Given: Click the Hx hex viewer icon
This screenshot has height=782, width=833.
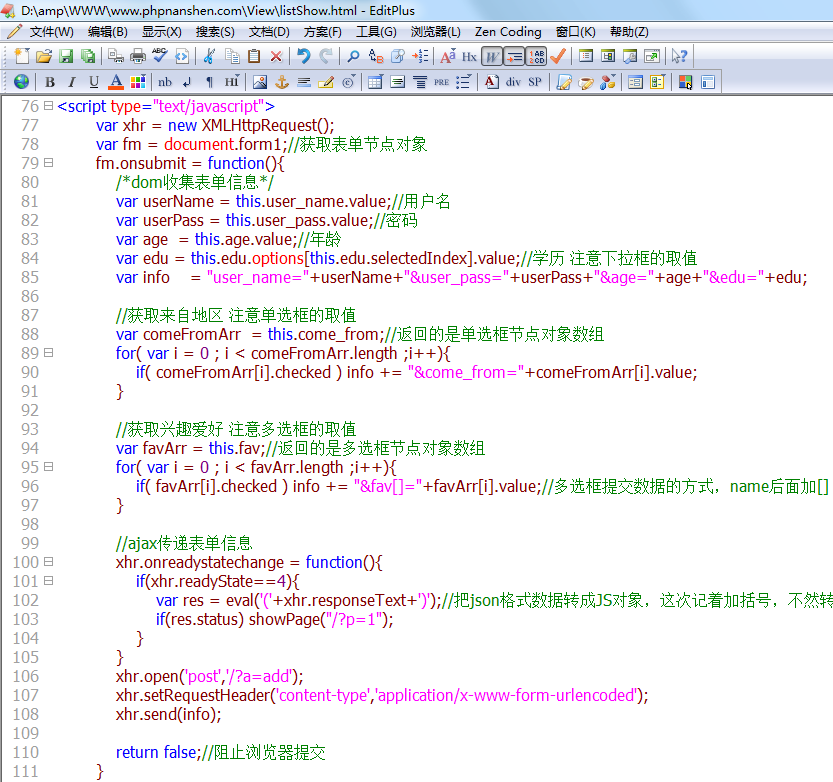Looking at the screenshot, I should [469, 56].
